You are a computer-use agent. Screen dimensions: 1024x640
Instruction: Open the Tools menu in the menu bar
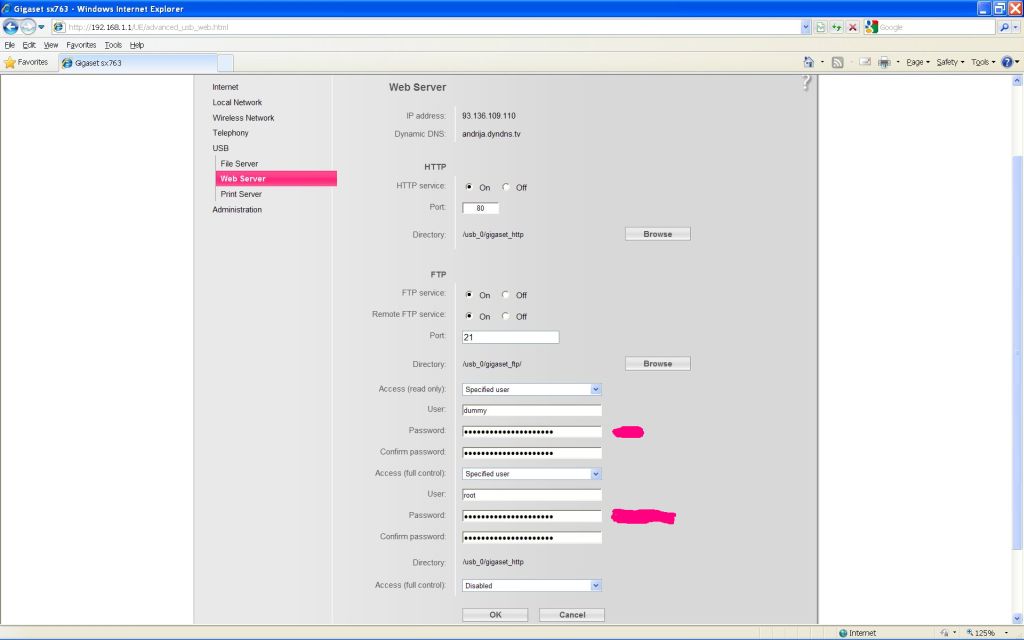(x=113, y=45)
